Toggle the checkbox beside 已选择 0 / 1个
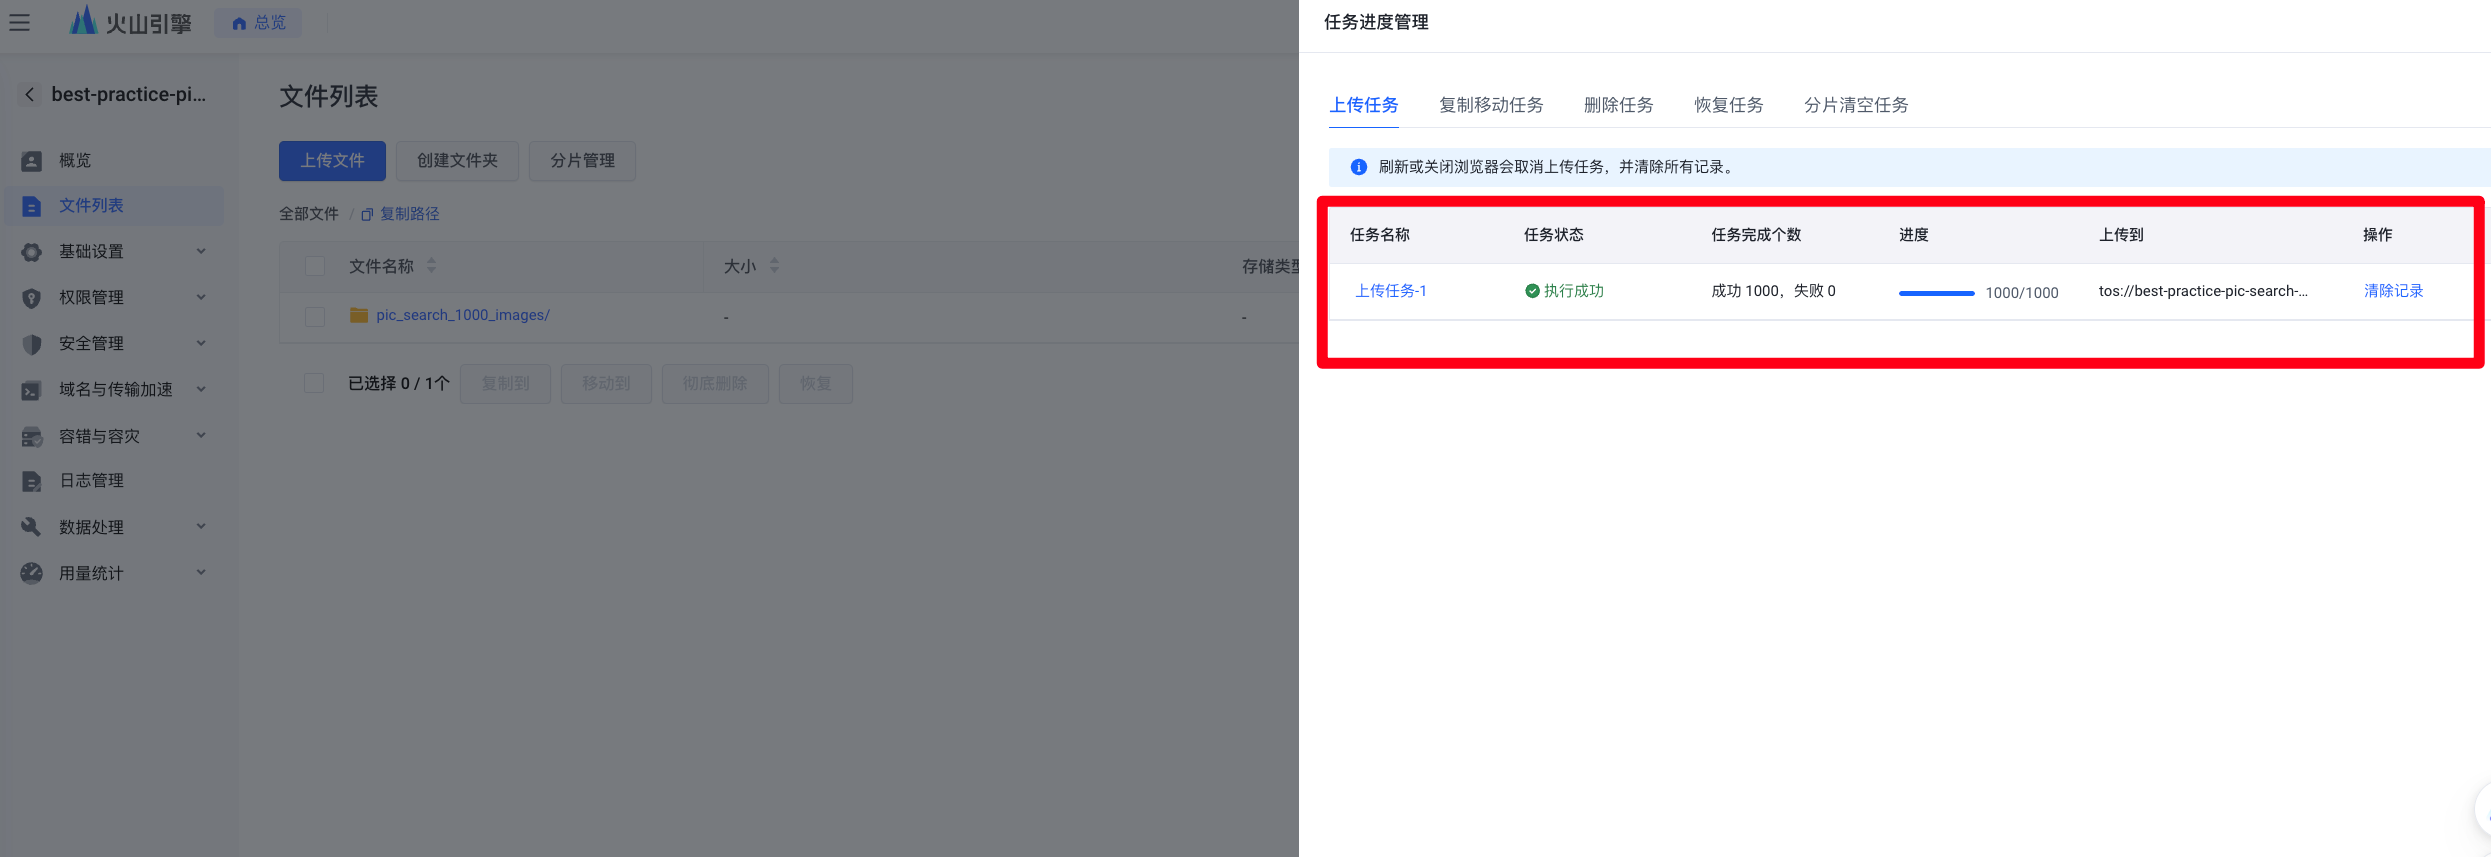Viewport: 2491px width, 857px height. (314, 383)
